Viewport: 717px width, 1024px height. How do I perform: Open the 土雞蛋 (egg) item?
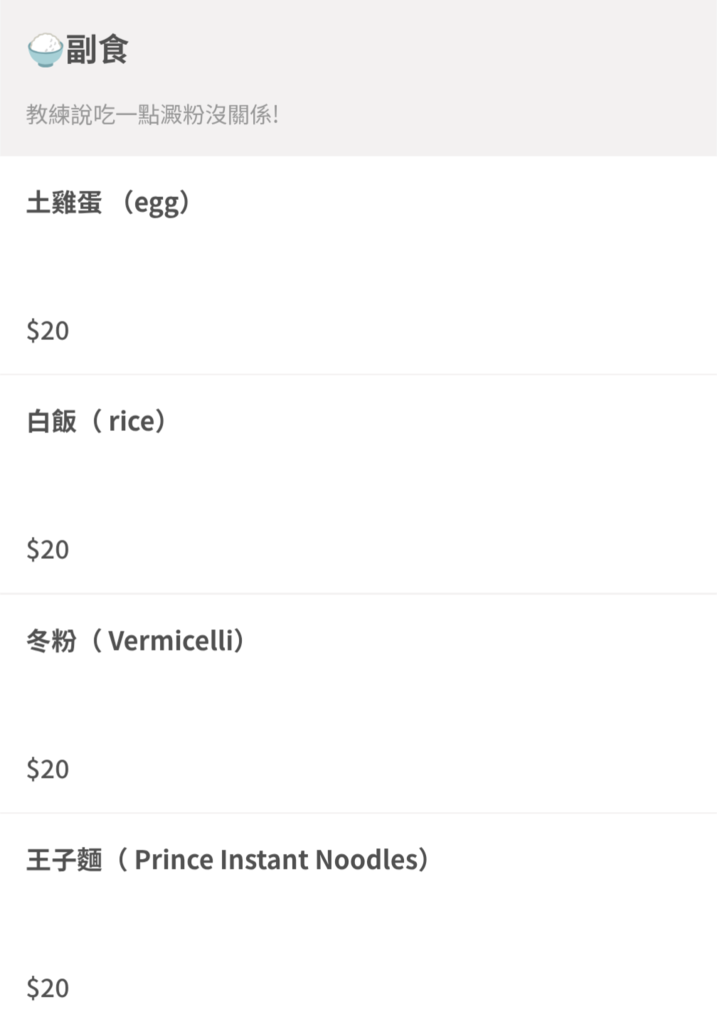click(358, 265)
